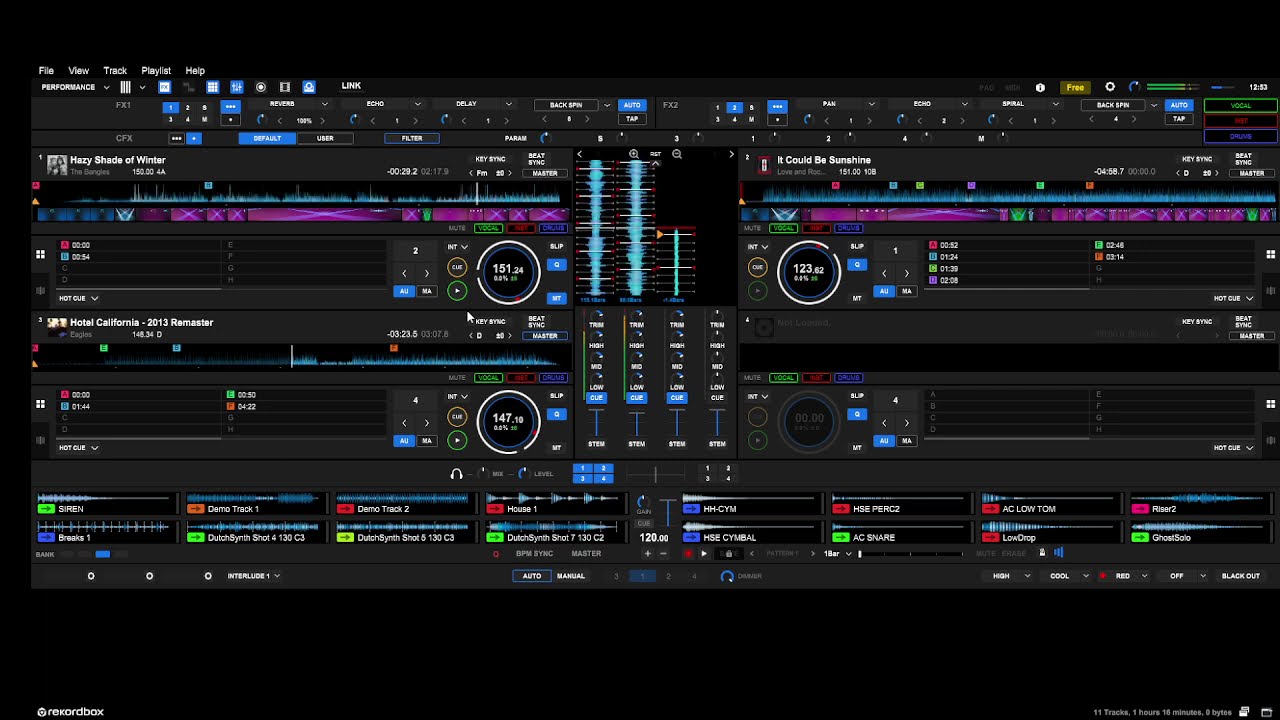Open the recording panel icon

coord(261,87)
